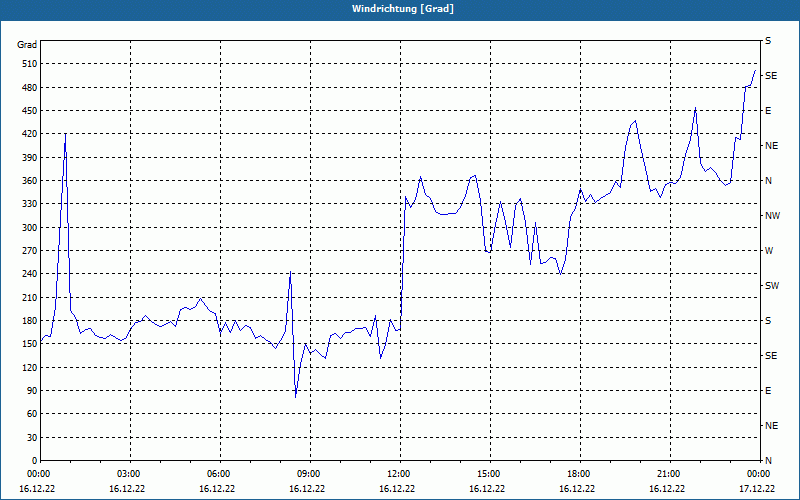Image resolution: width=800 pixels, height=500 pixels.
Task: Click the 90 value on the left axis
Action: pyautogui.click(x=32, y=391)
